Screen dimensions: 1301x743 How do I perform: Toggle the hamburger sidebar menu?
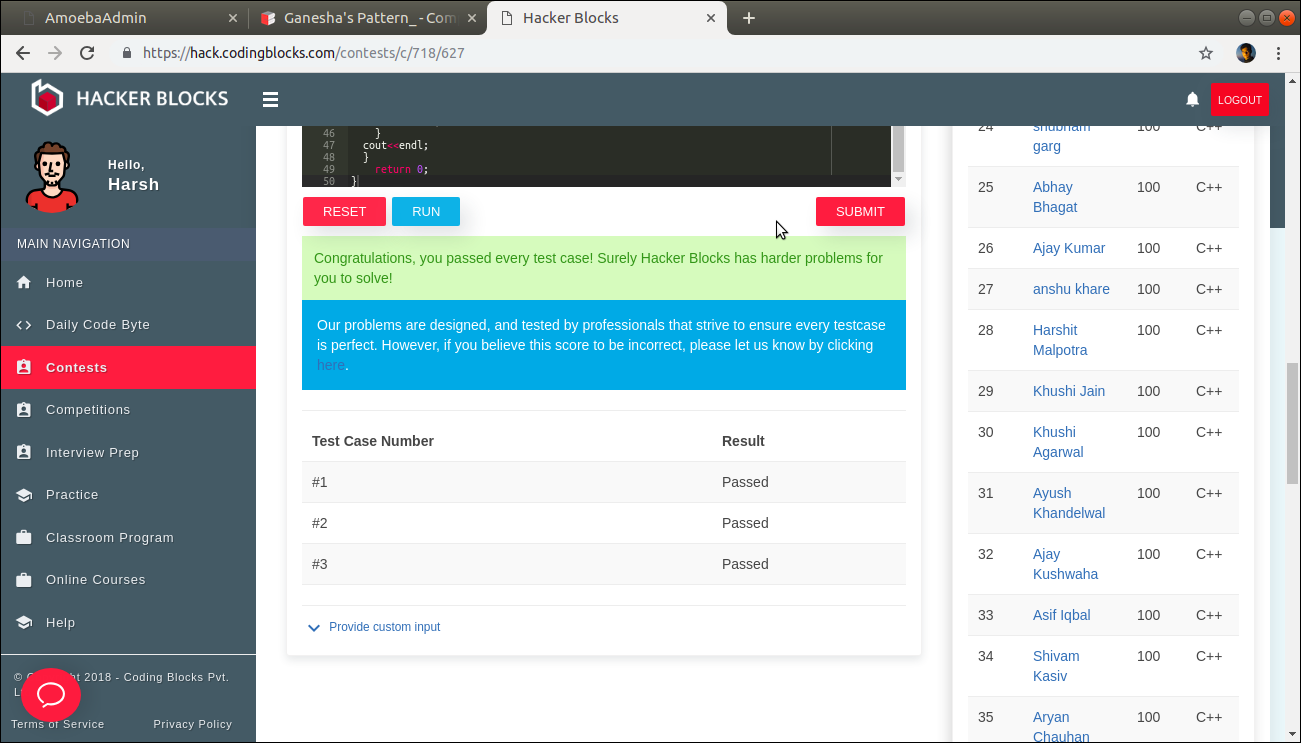[x=270, y=99]
